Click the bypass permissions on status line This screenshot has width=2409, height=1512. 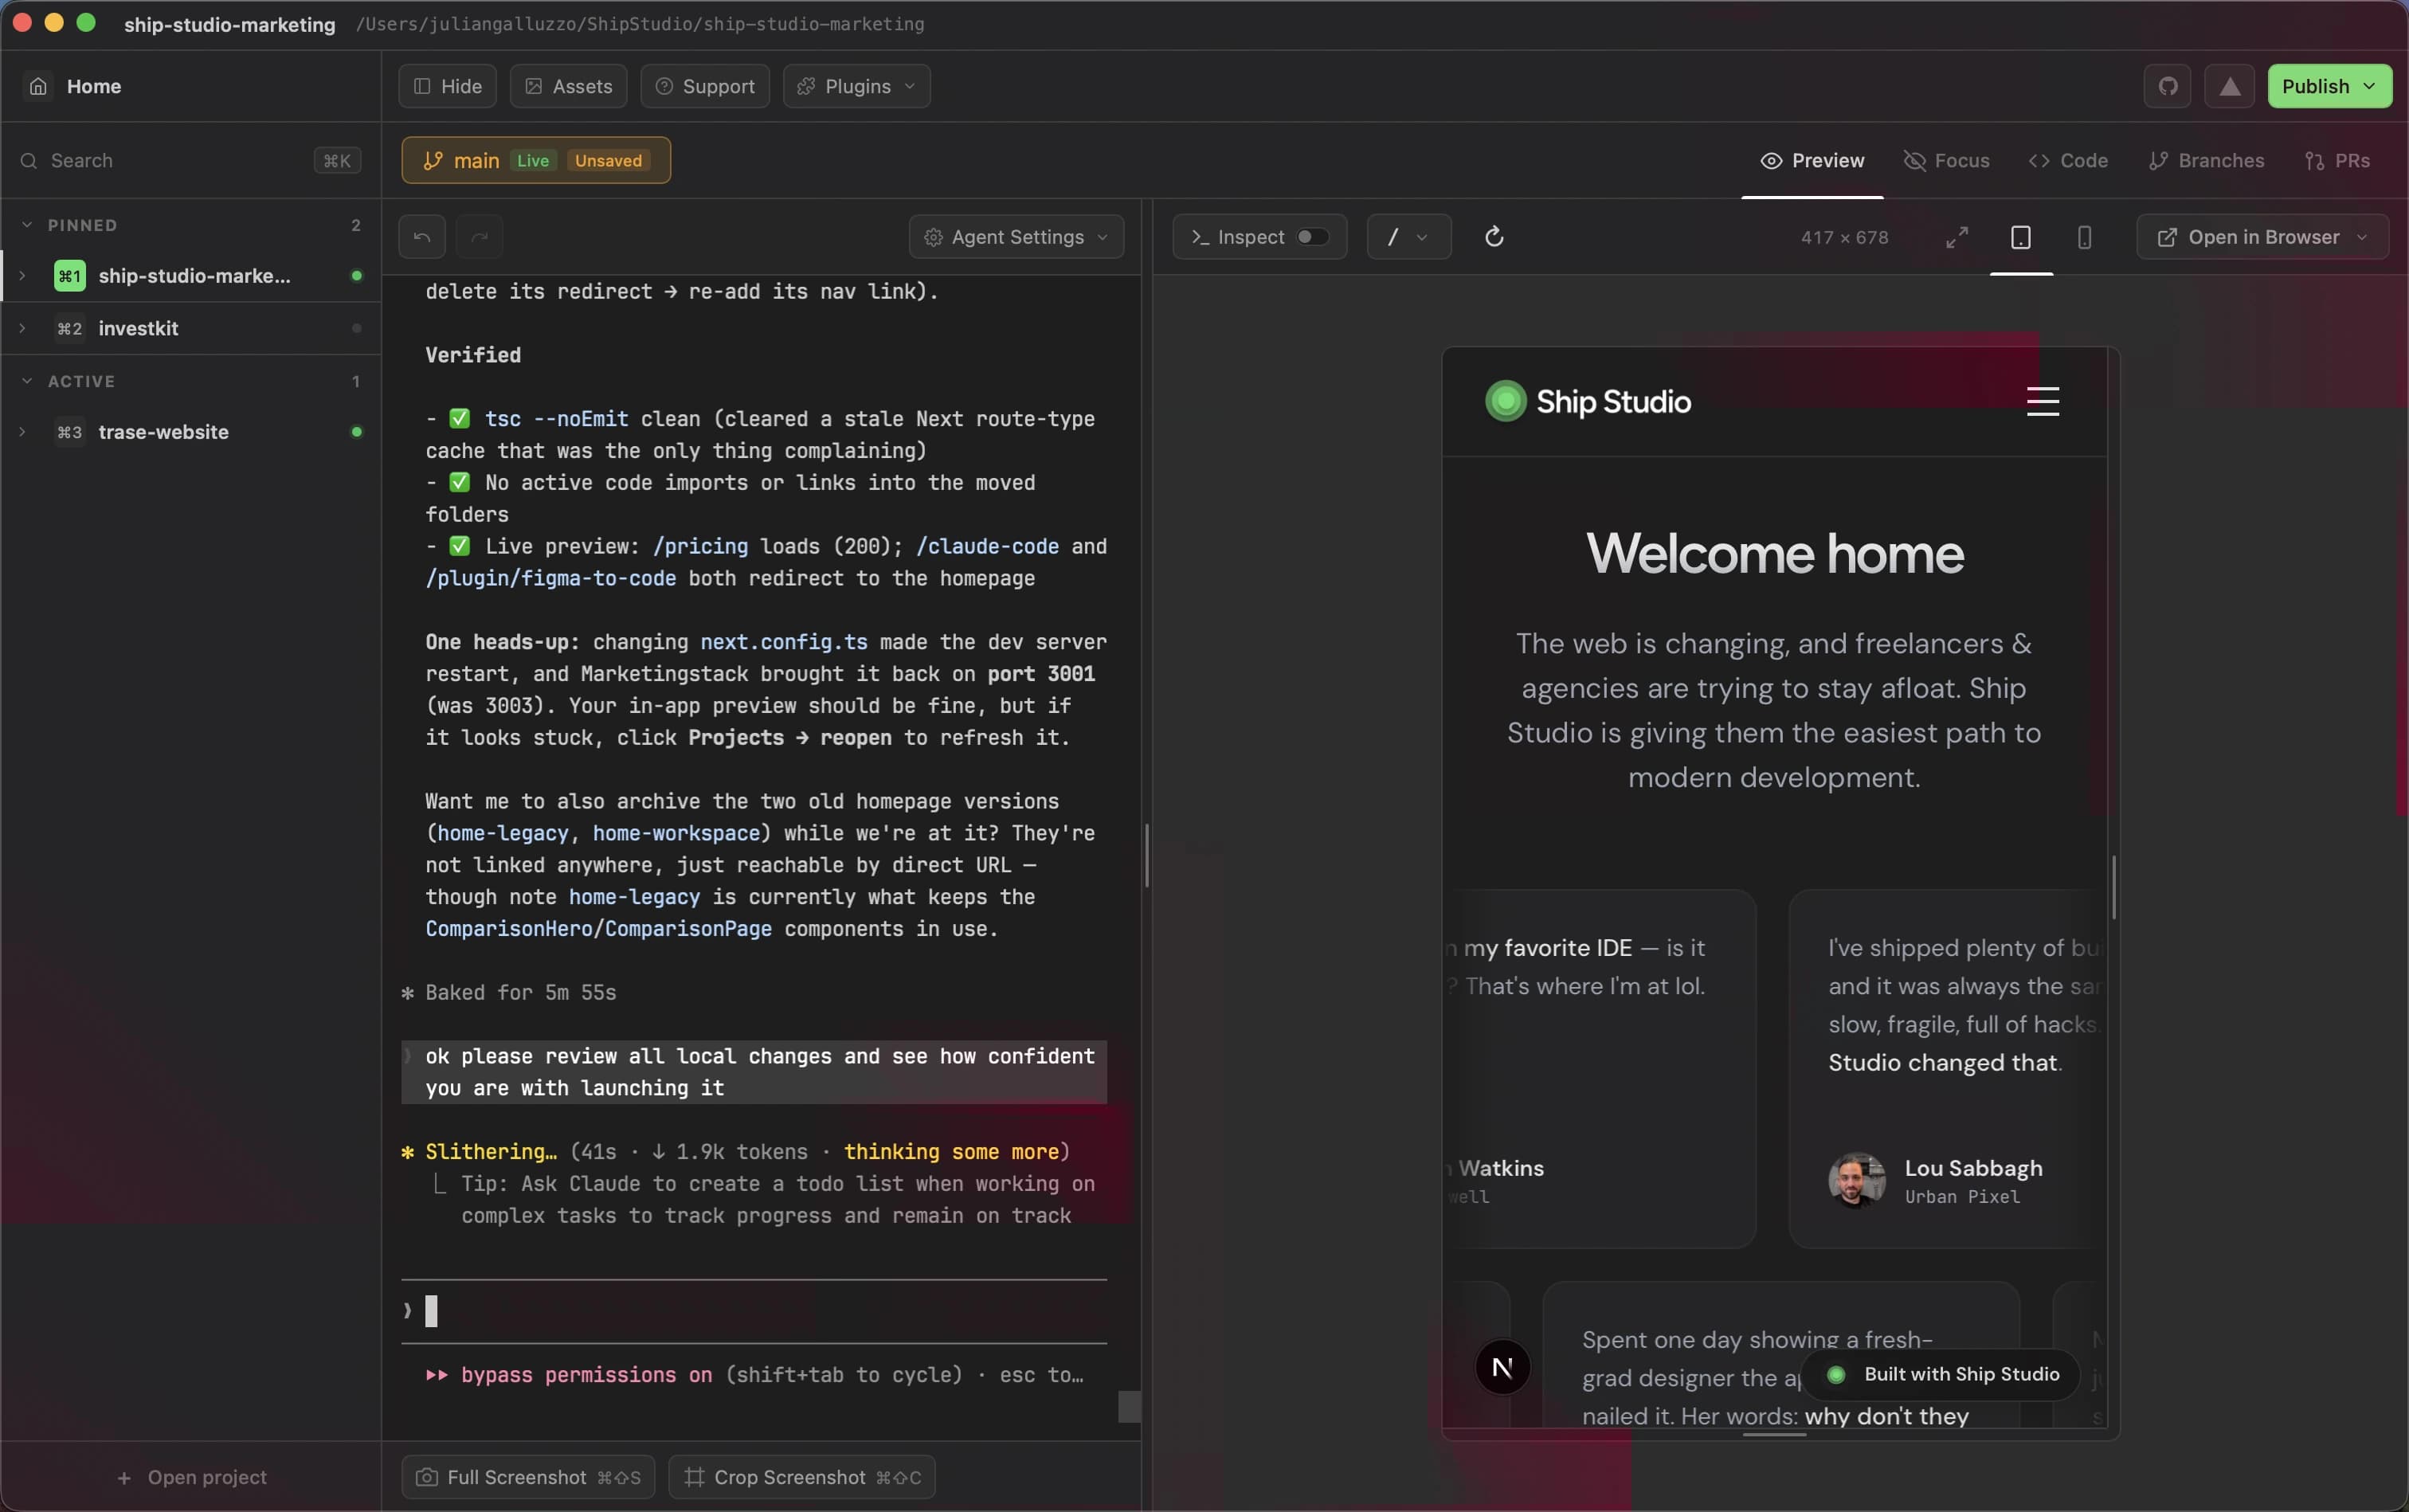coord(586,1375)
